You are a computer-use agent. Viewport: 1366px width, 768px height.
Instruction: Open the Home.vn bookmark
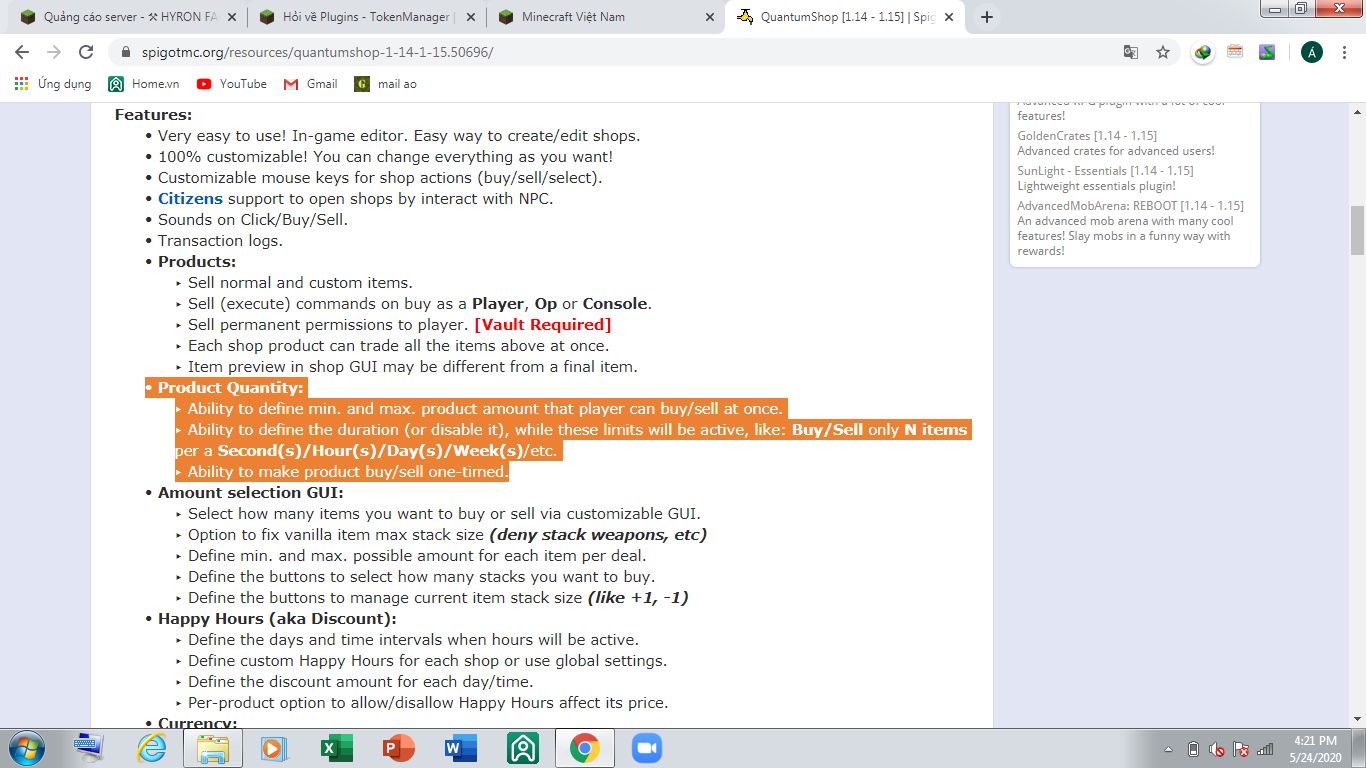point(144,84)
